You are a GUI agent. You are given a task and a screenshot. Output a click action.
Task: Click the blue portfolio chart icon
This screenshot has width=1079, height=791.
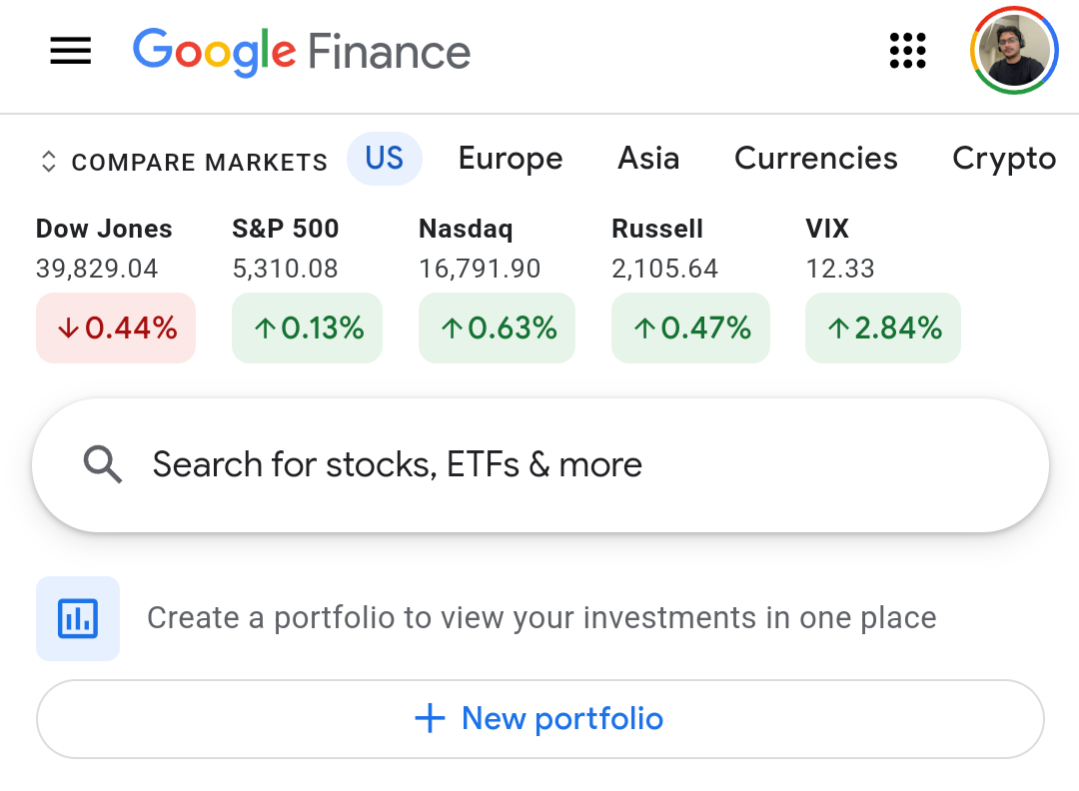click(77, 618)
